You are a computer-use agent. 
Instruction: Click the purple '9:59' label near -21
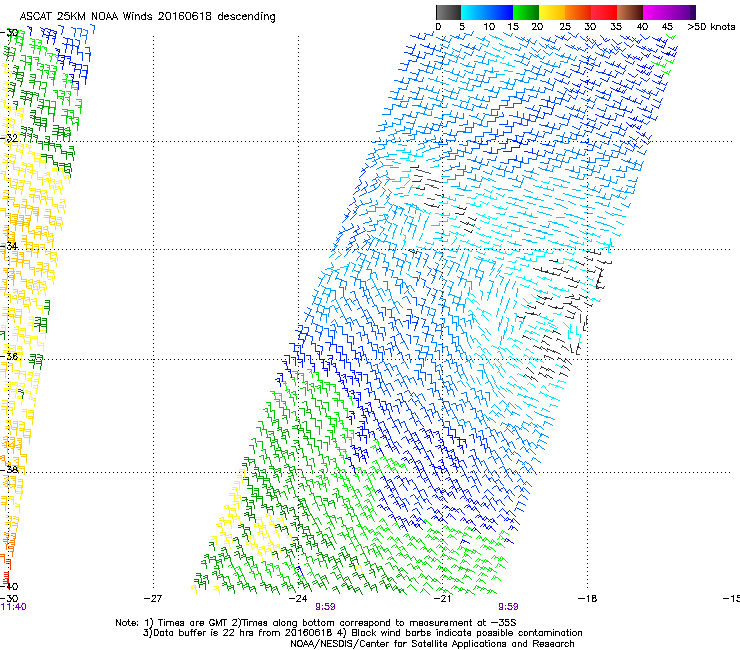click(x=508, y=607)
